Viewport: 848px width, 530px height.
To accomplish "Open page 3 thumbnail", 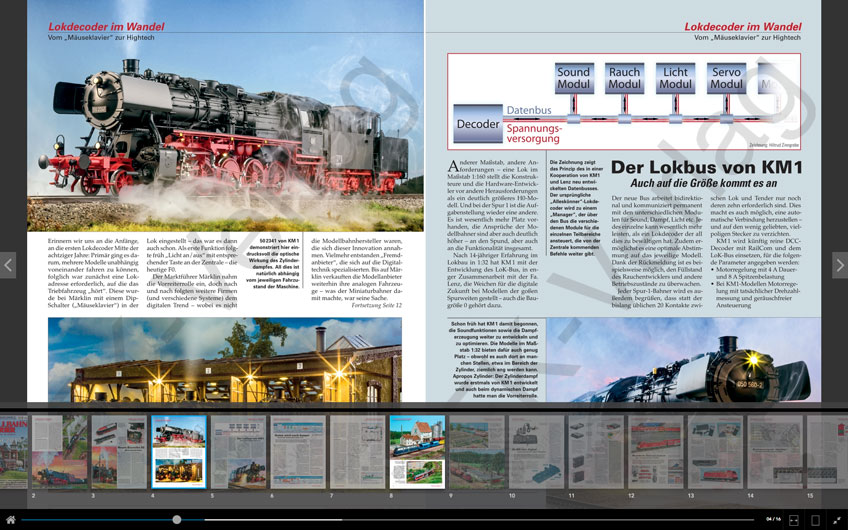I will (119, 452).
